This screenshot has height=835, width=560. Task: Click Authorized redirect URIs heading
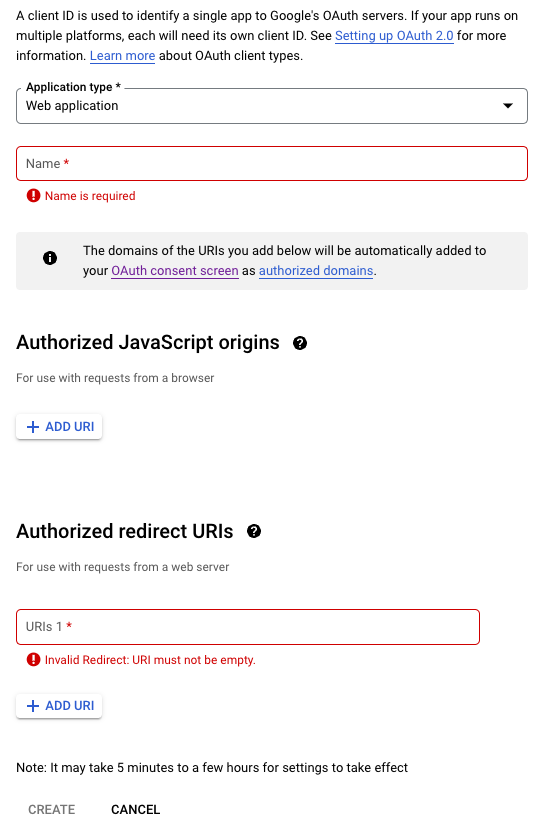coord(125,531)
